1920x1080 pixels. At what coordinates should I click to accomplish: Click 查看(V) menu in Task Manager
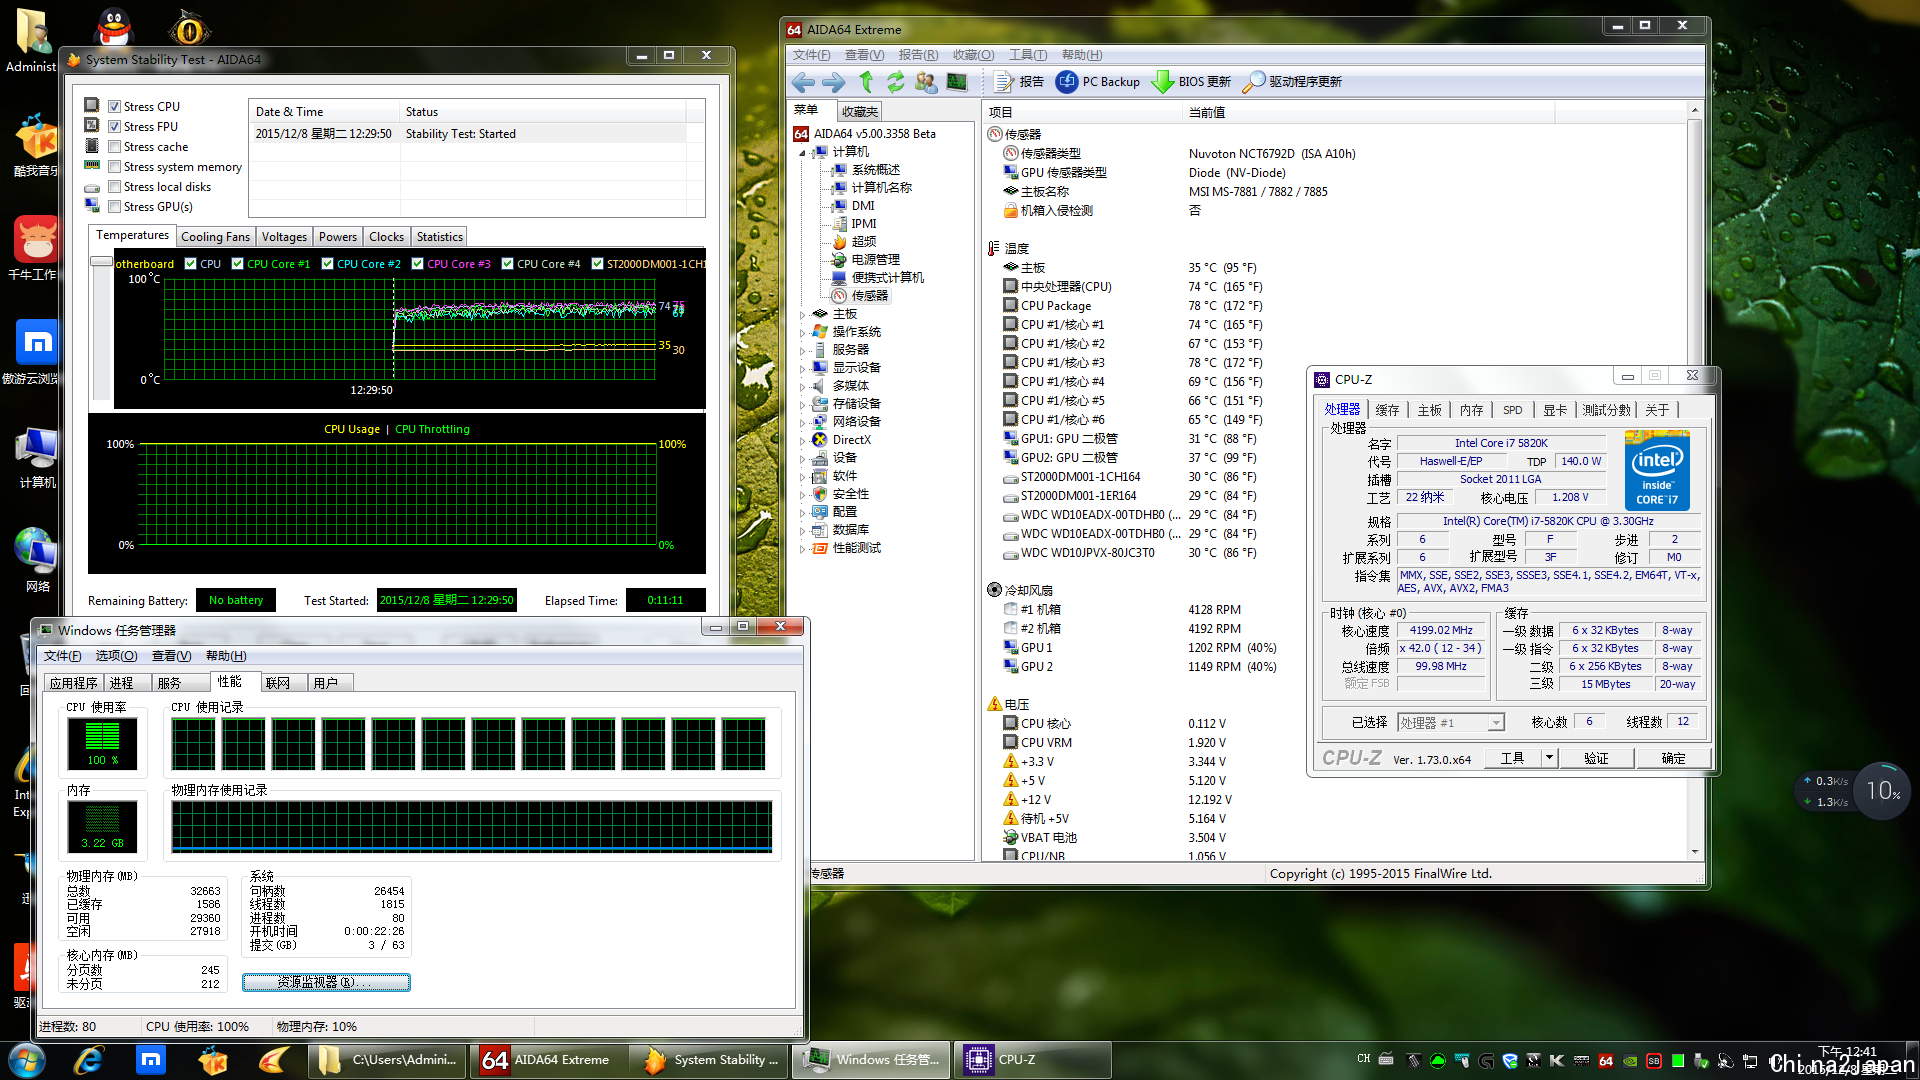(x=171, y=656)
